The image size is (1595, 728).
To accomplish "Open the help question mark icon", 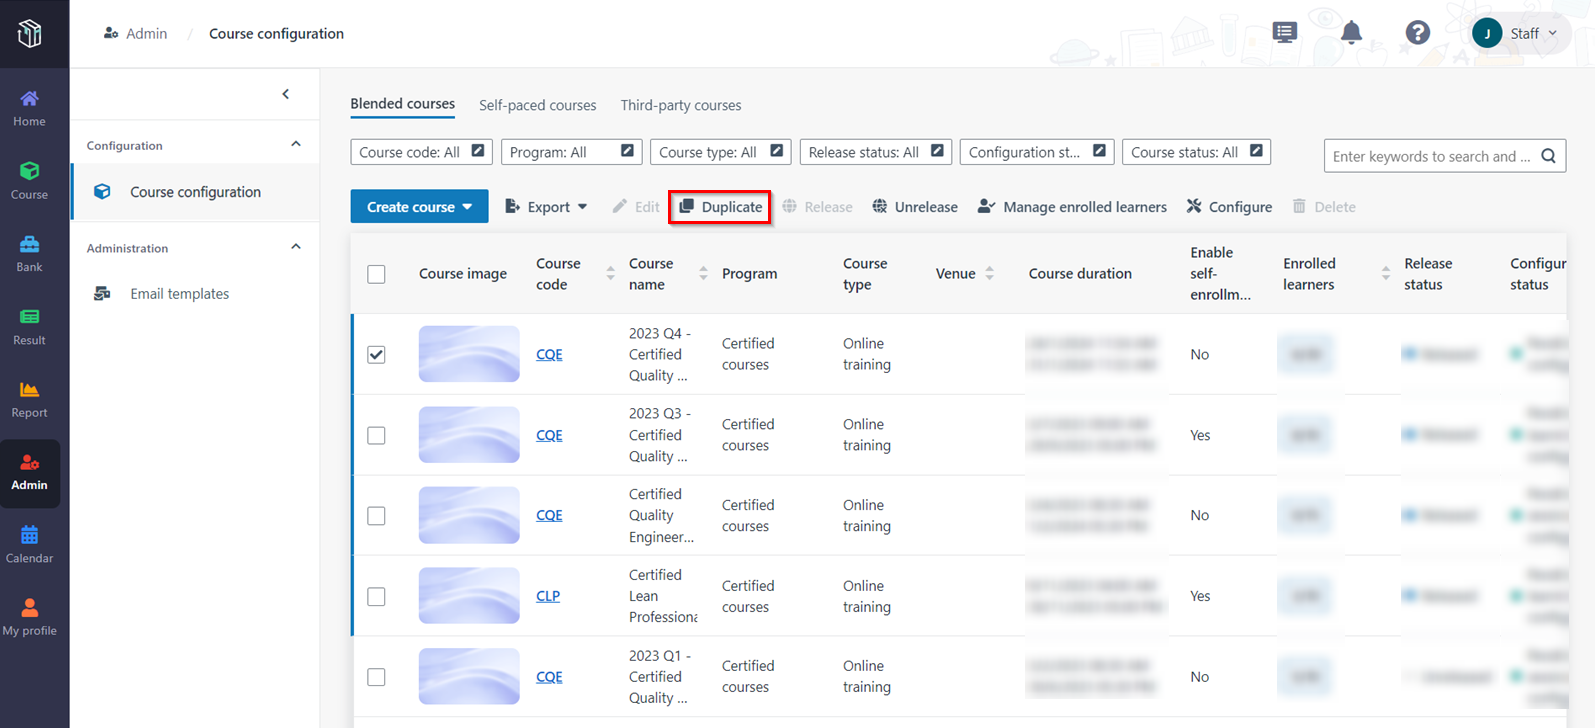I will tap(1417, 33).
